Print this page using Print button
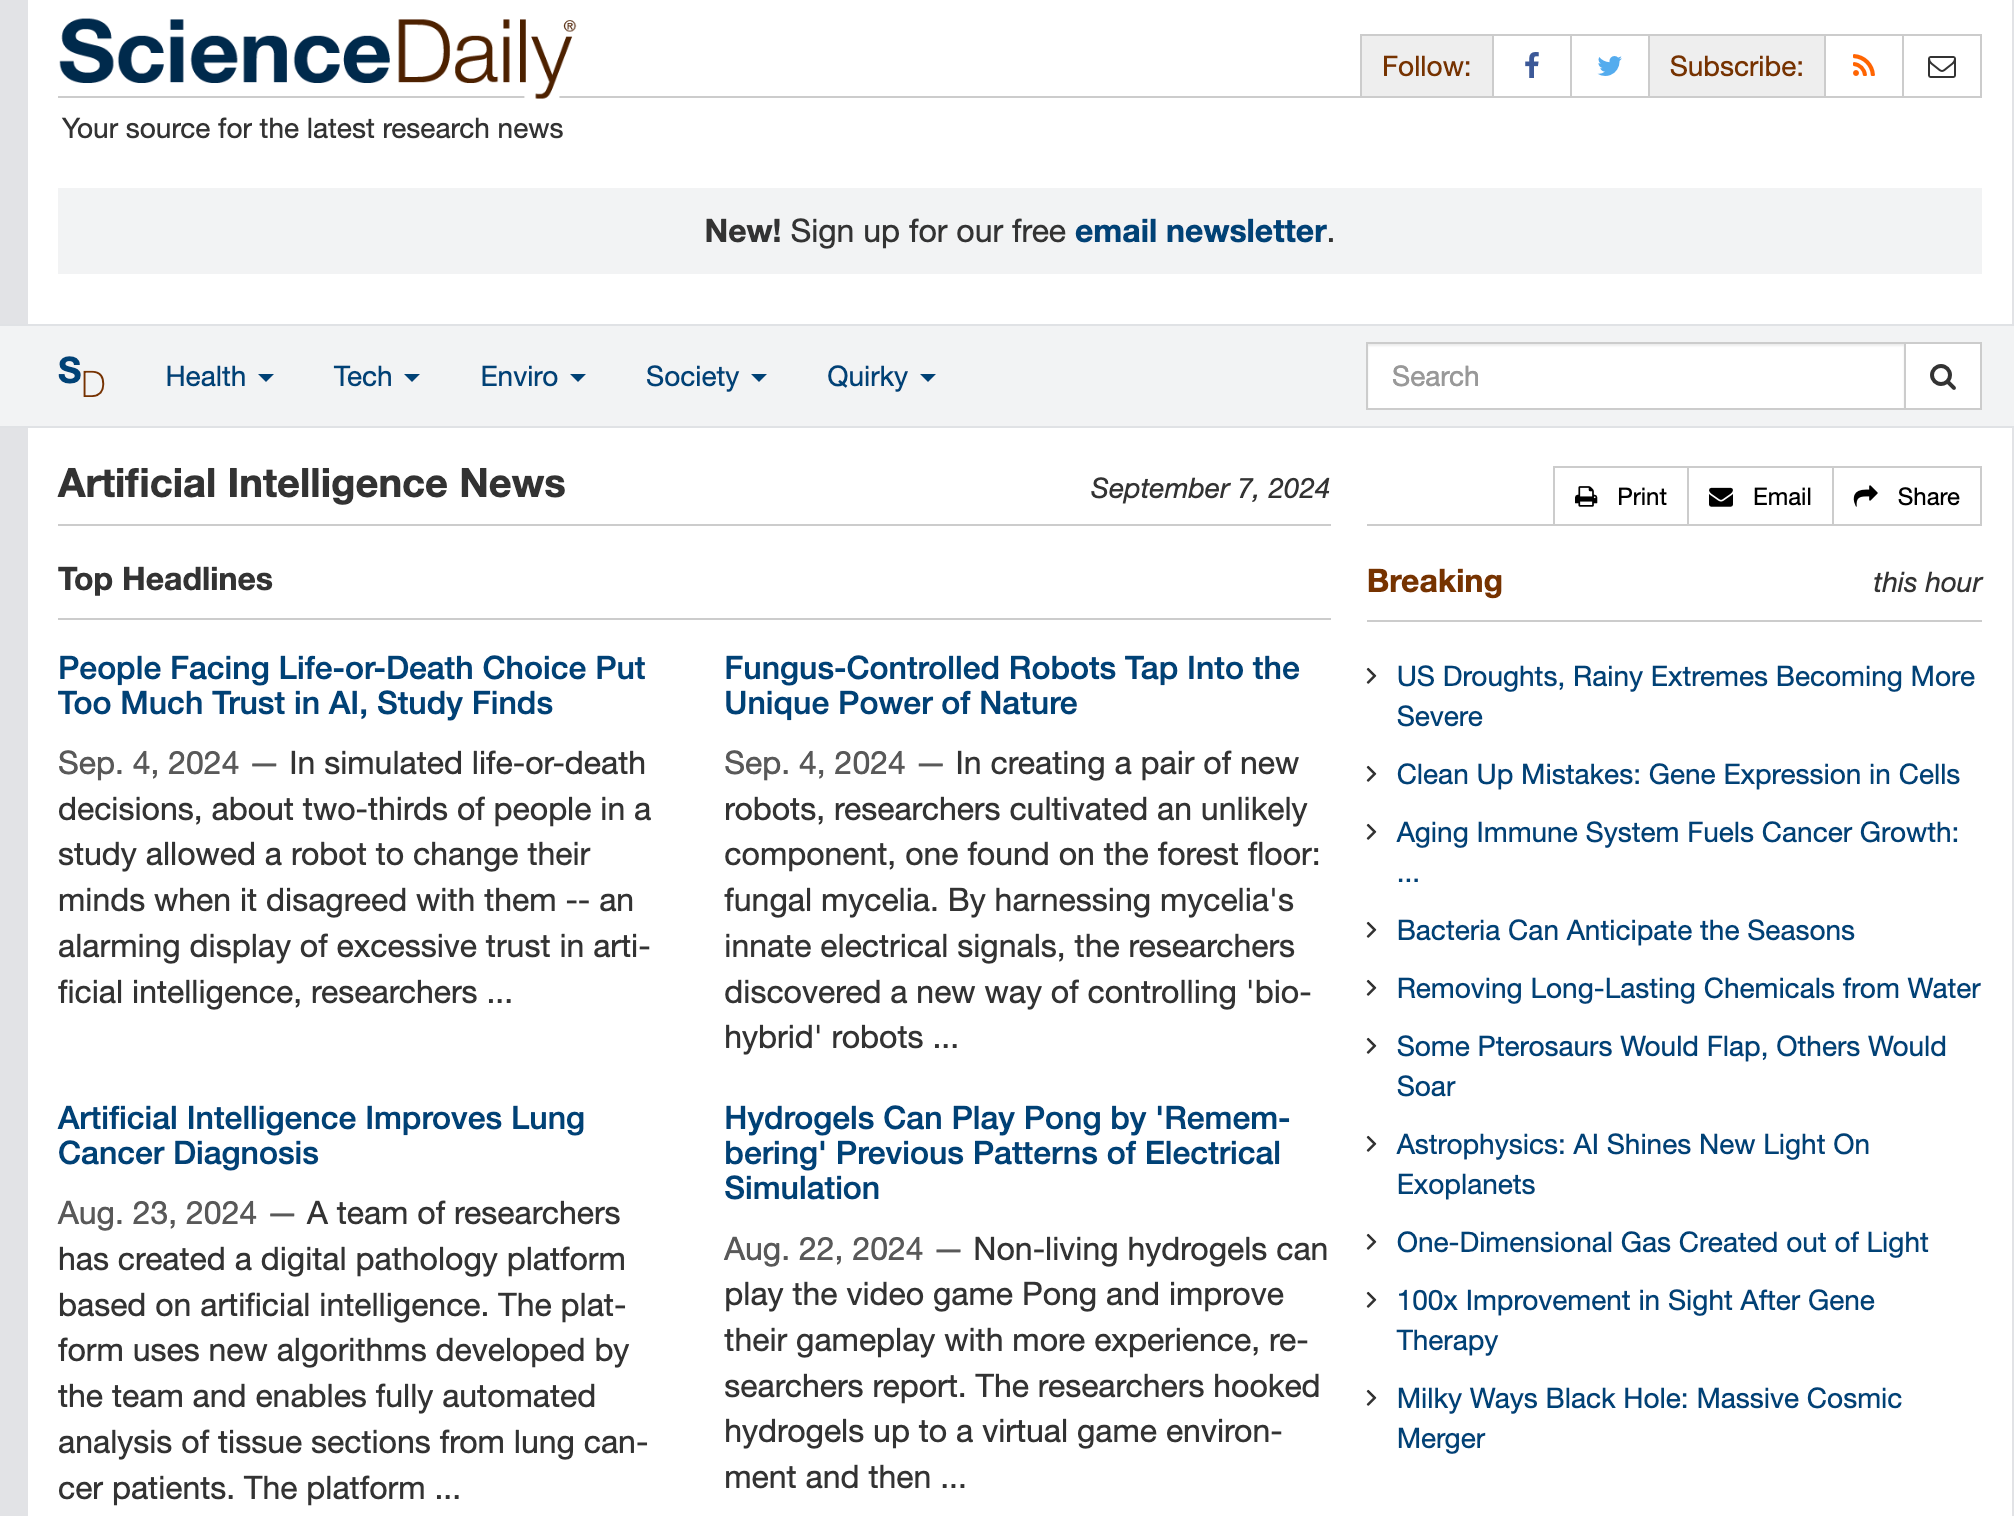The image size is (2014, 1516). coord(1621,496)
